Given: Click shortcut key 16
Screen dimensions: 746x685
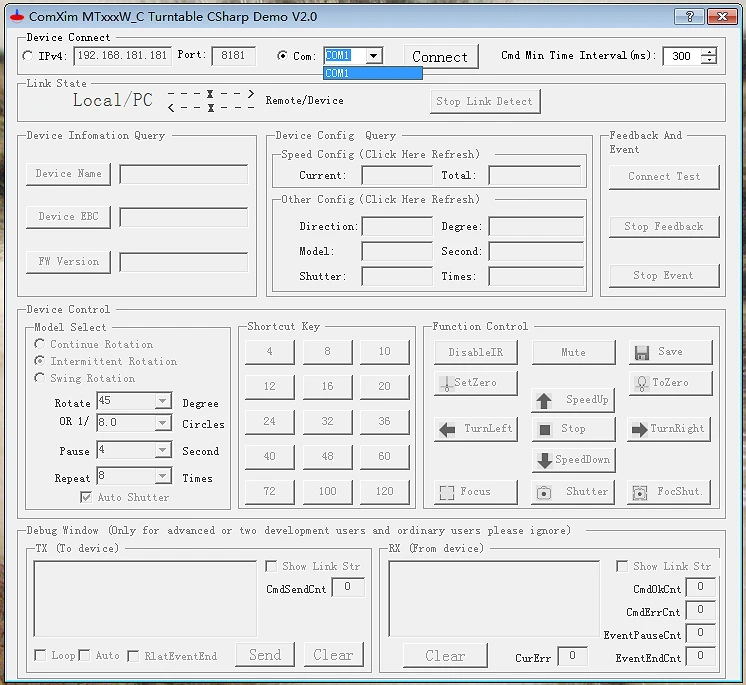Looking at the screenshot, I should coord(327,387).
